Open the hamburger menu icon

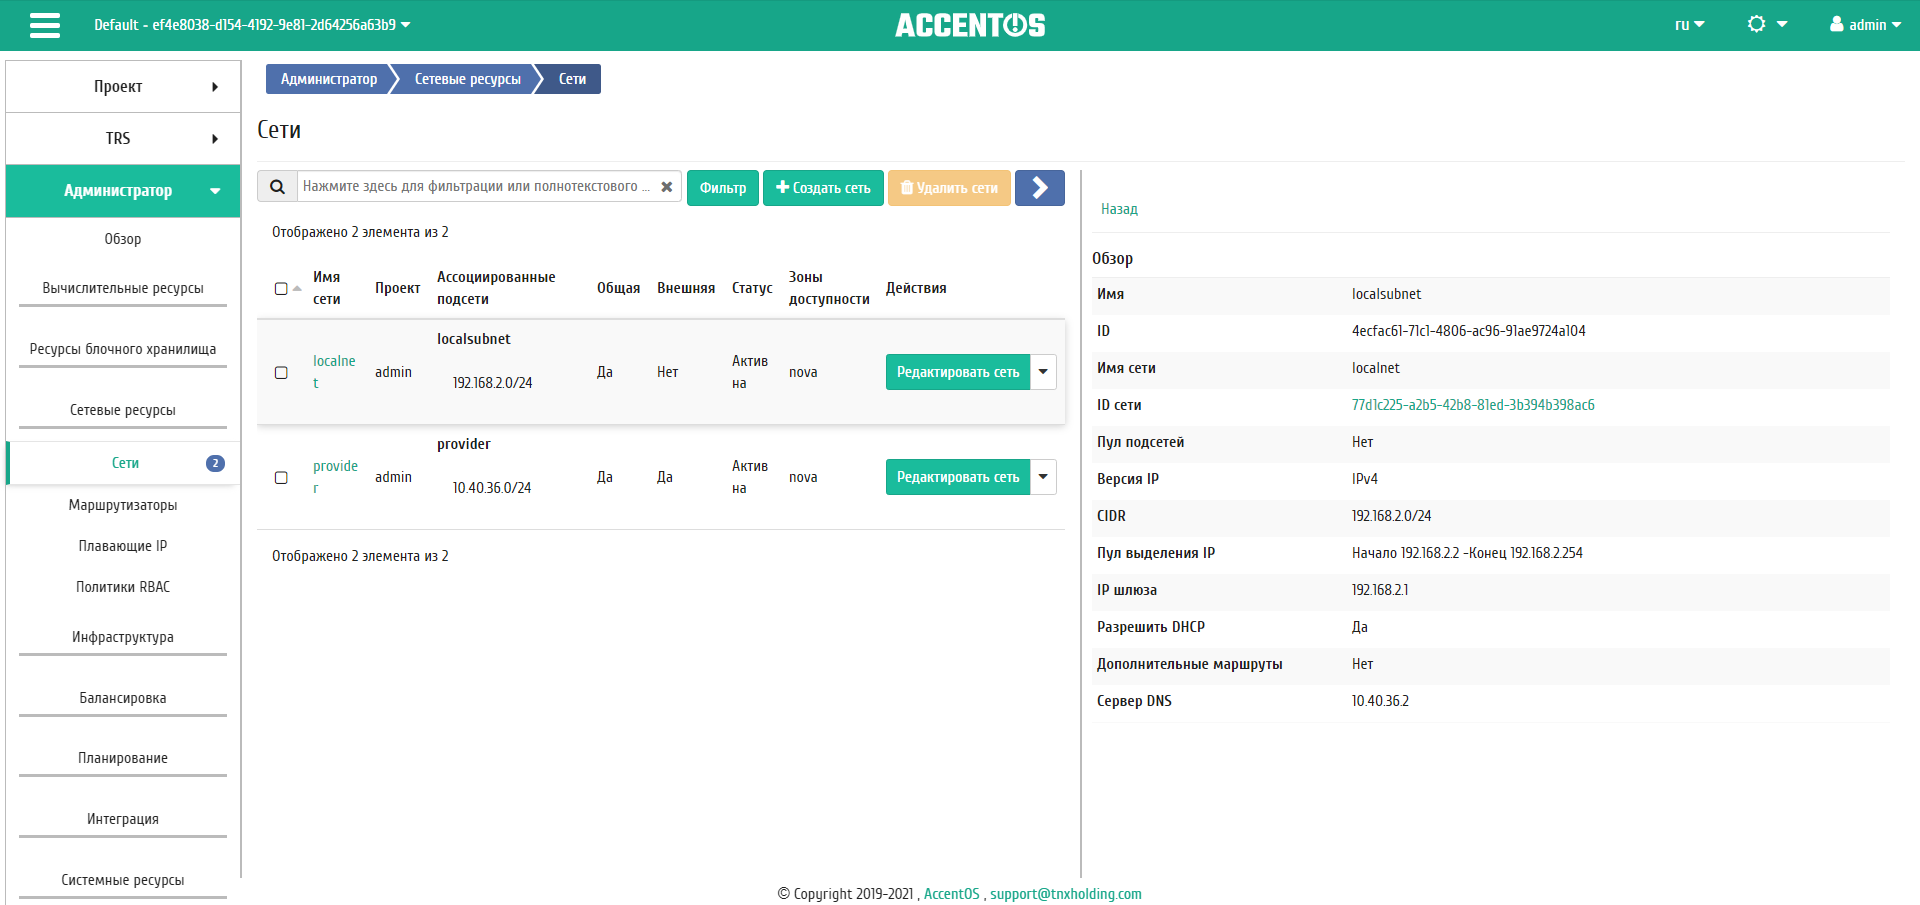pos(45,25)
